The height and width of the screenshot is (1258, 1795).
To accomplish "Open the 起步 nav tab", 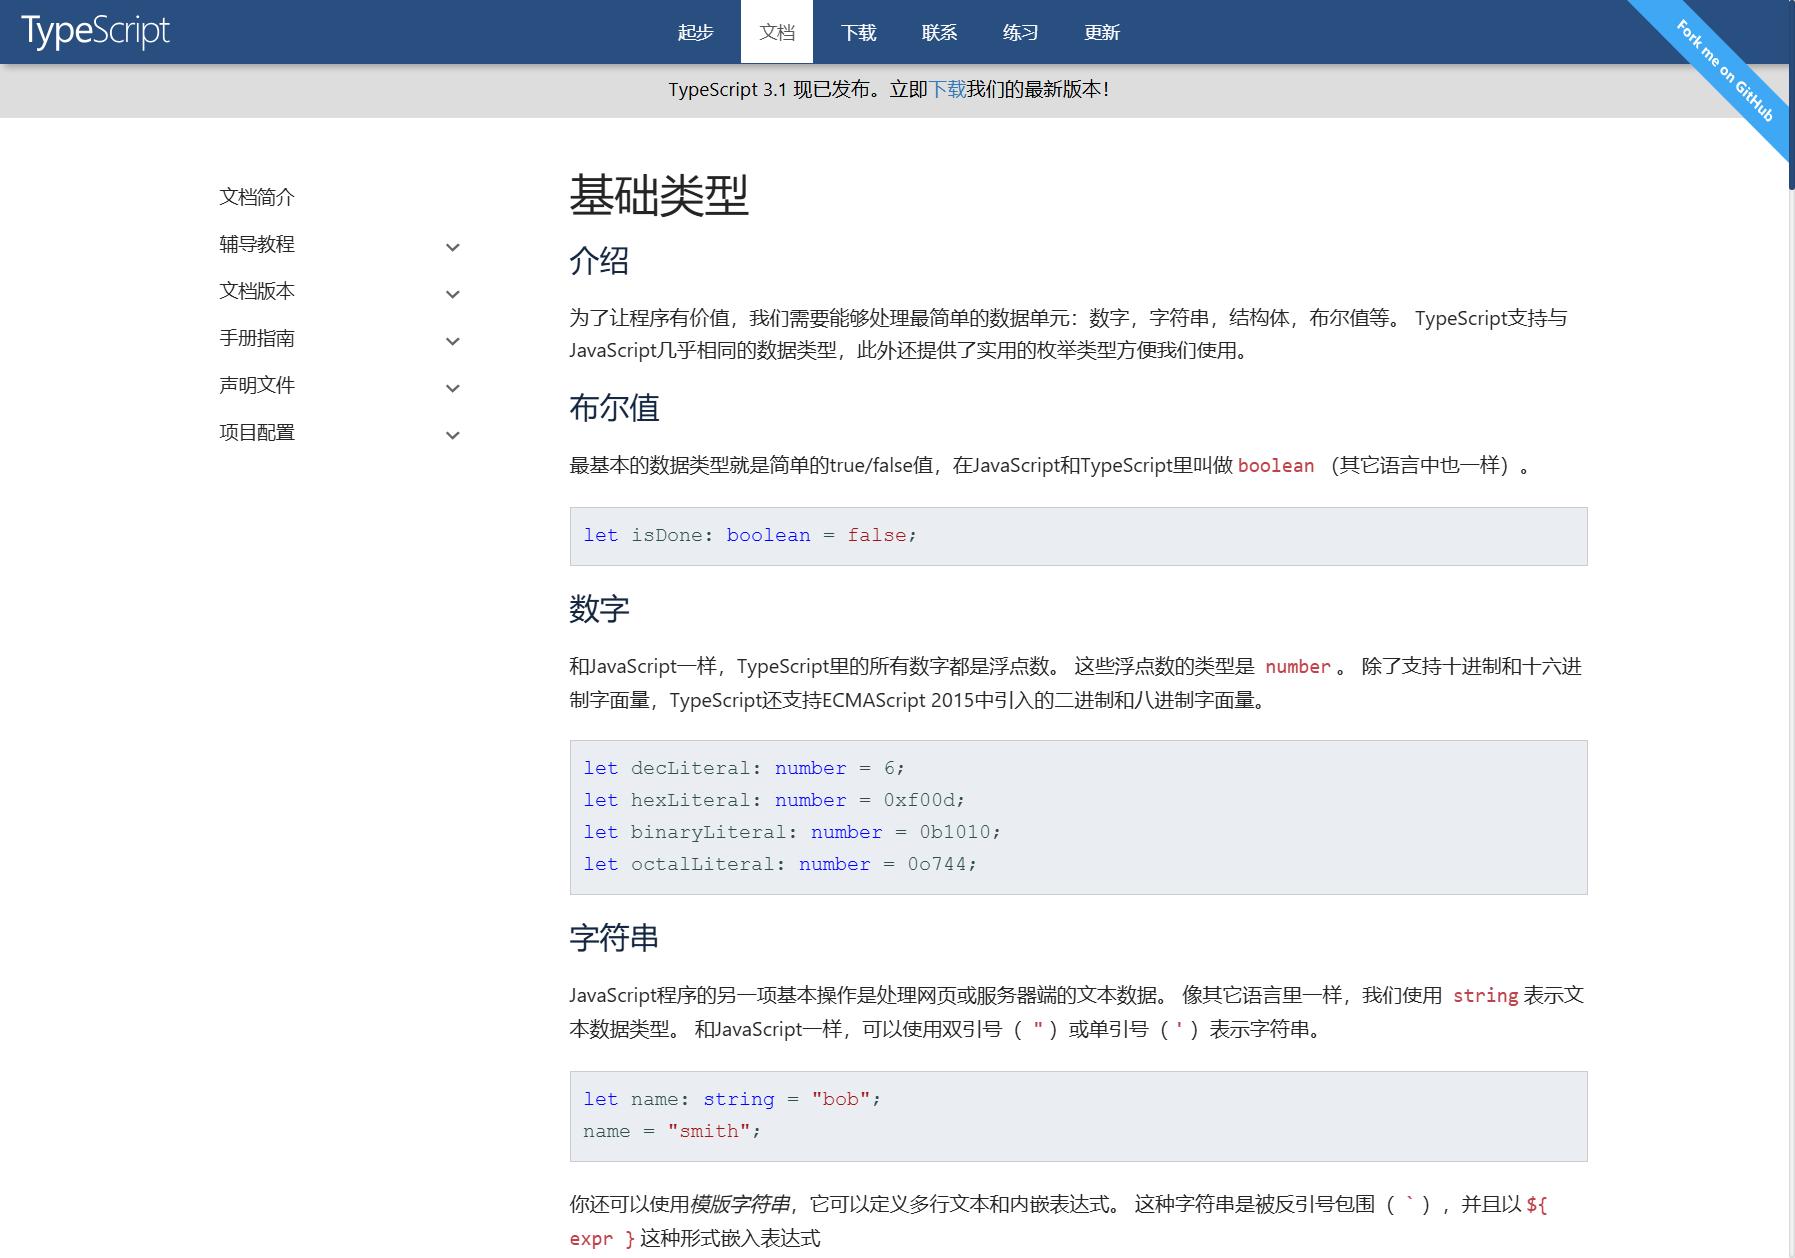I will tap(695, 32).
